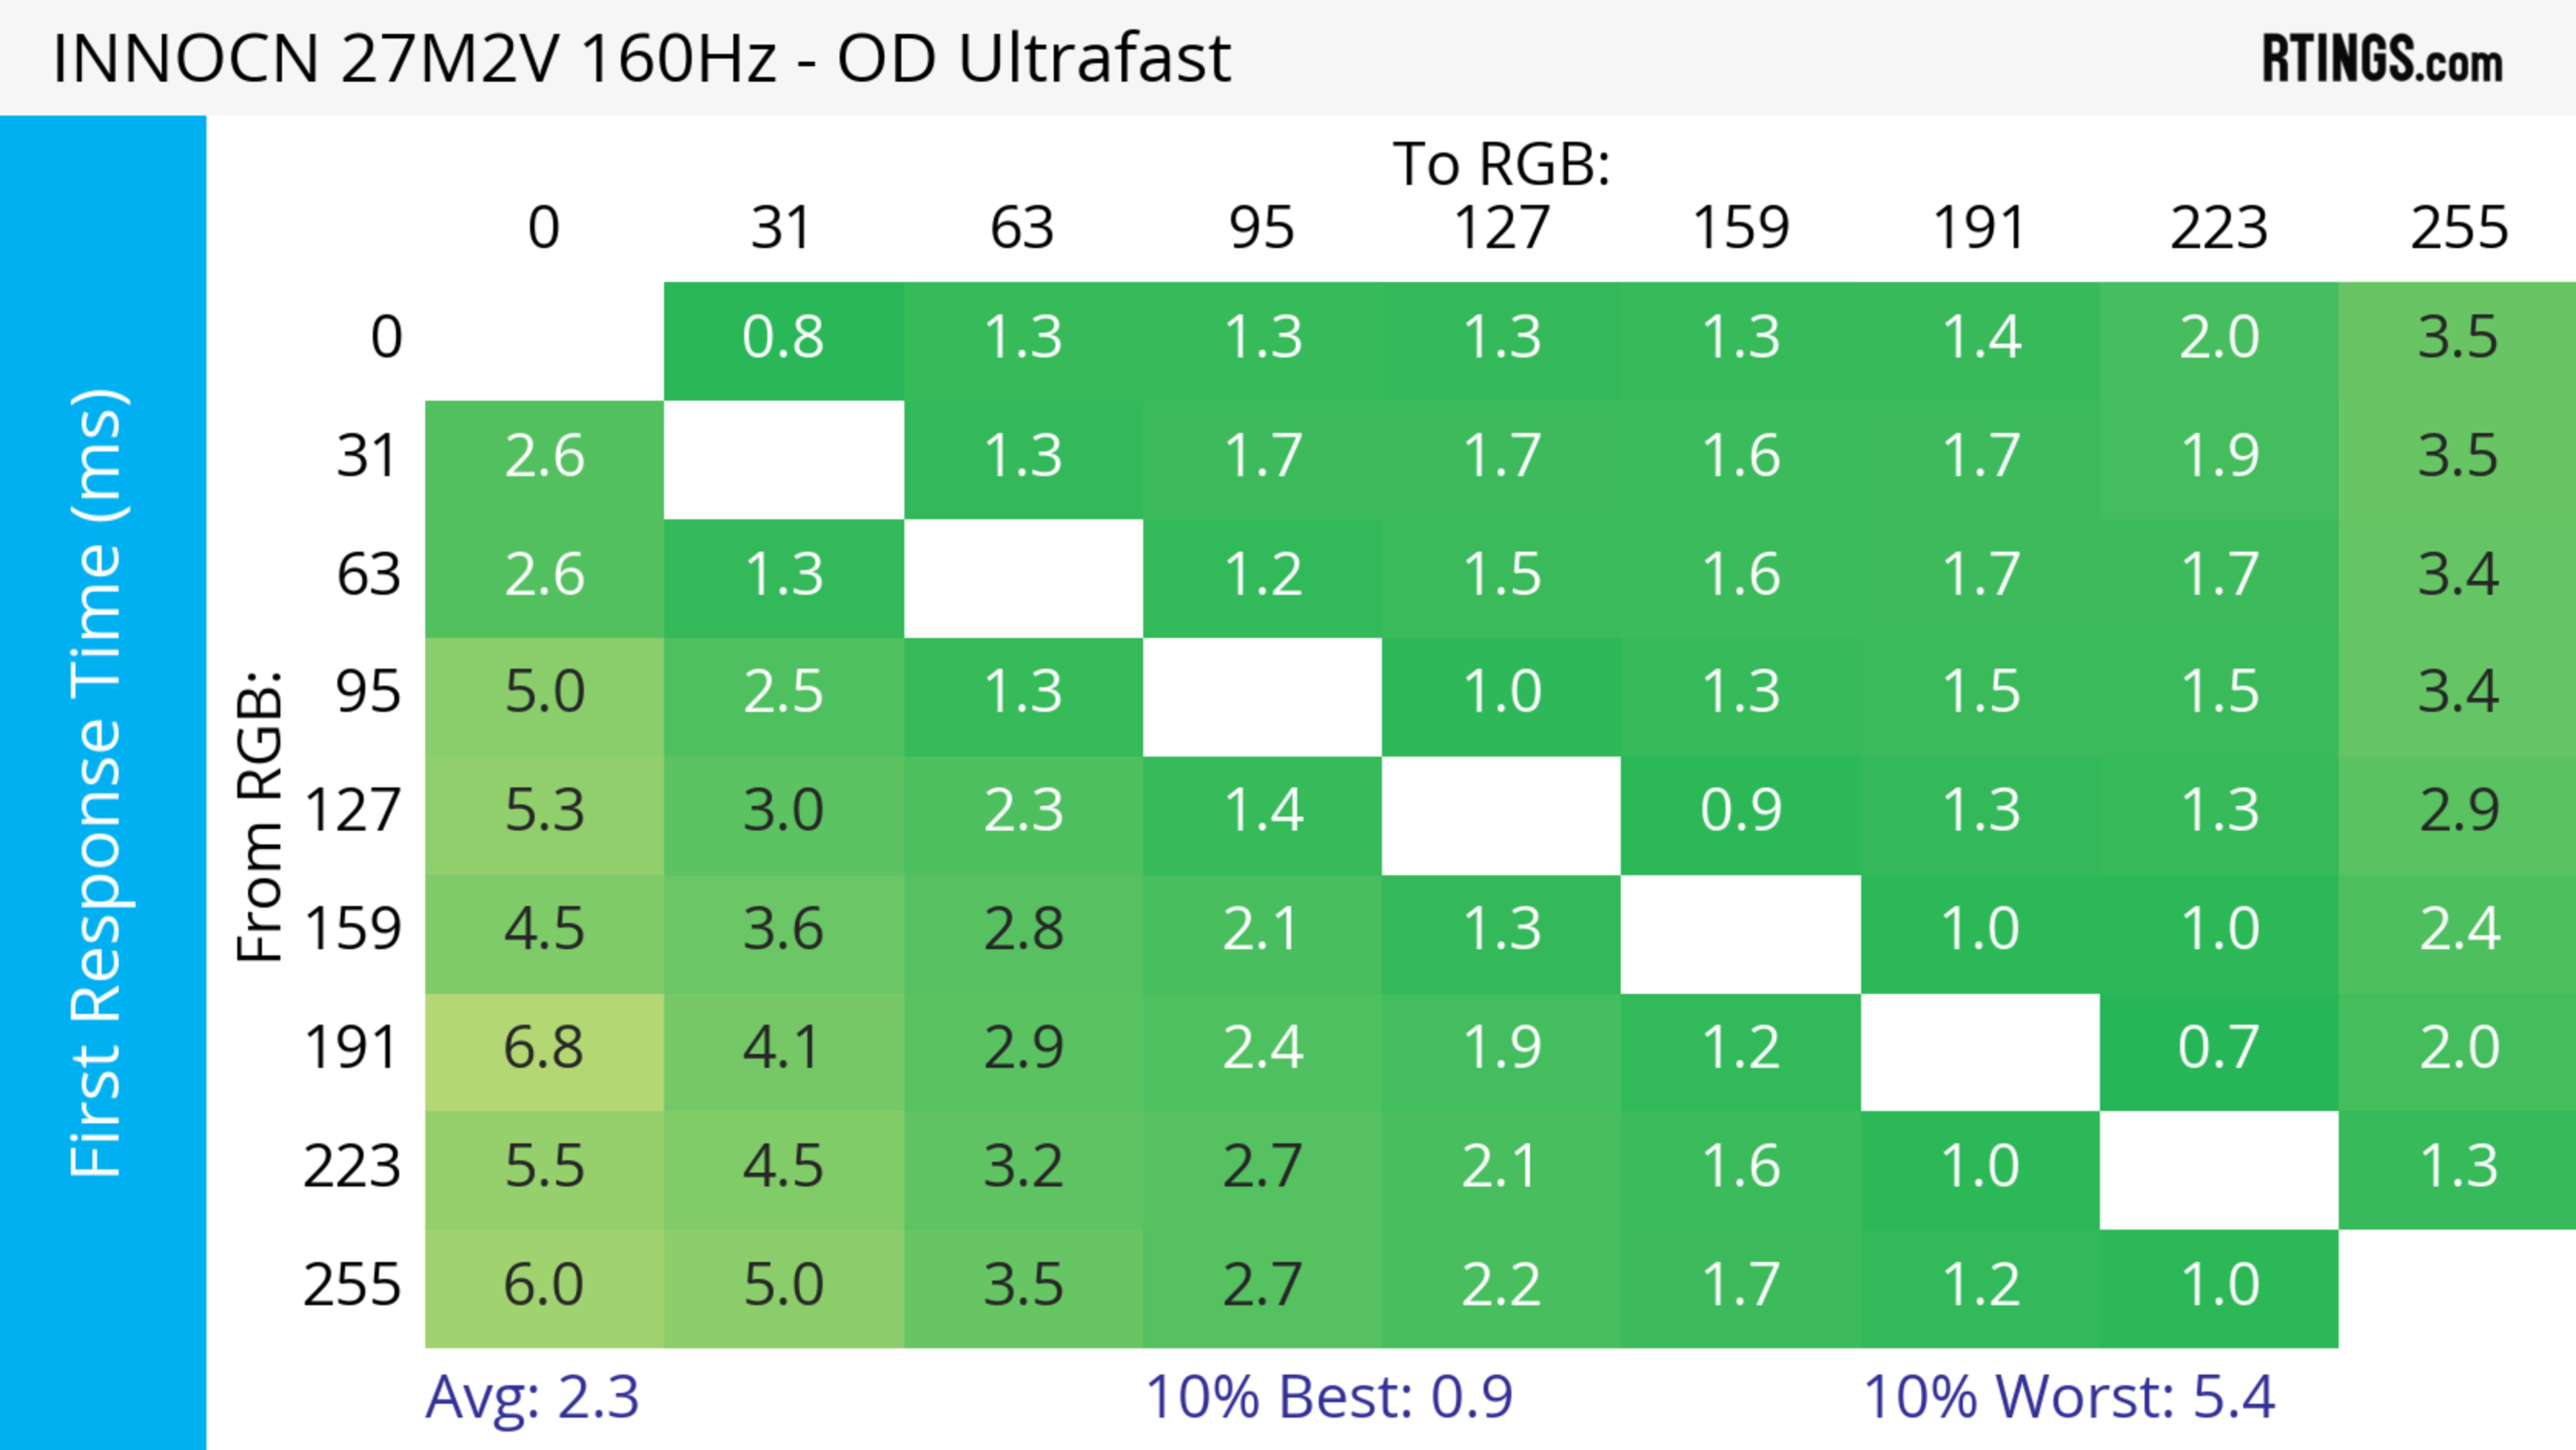Select the 2.2 cell in row 255
This screenshot has height=1450, width=2576.
click(x=1501, y=1286)
